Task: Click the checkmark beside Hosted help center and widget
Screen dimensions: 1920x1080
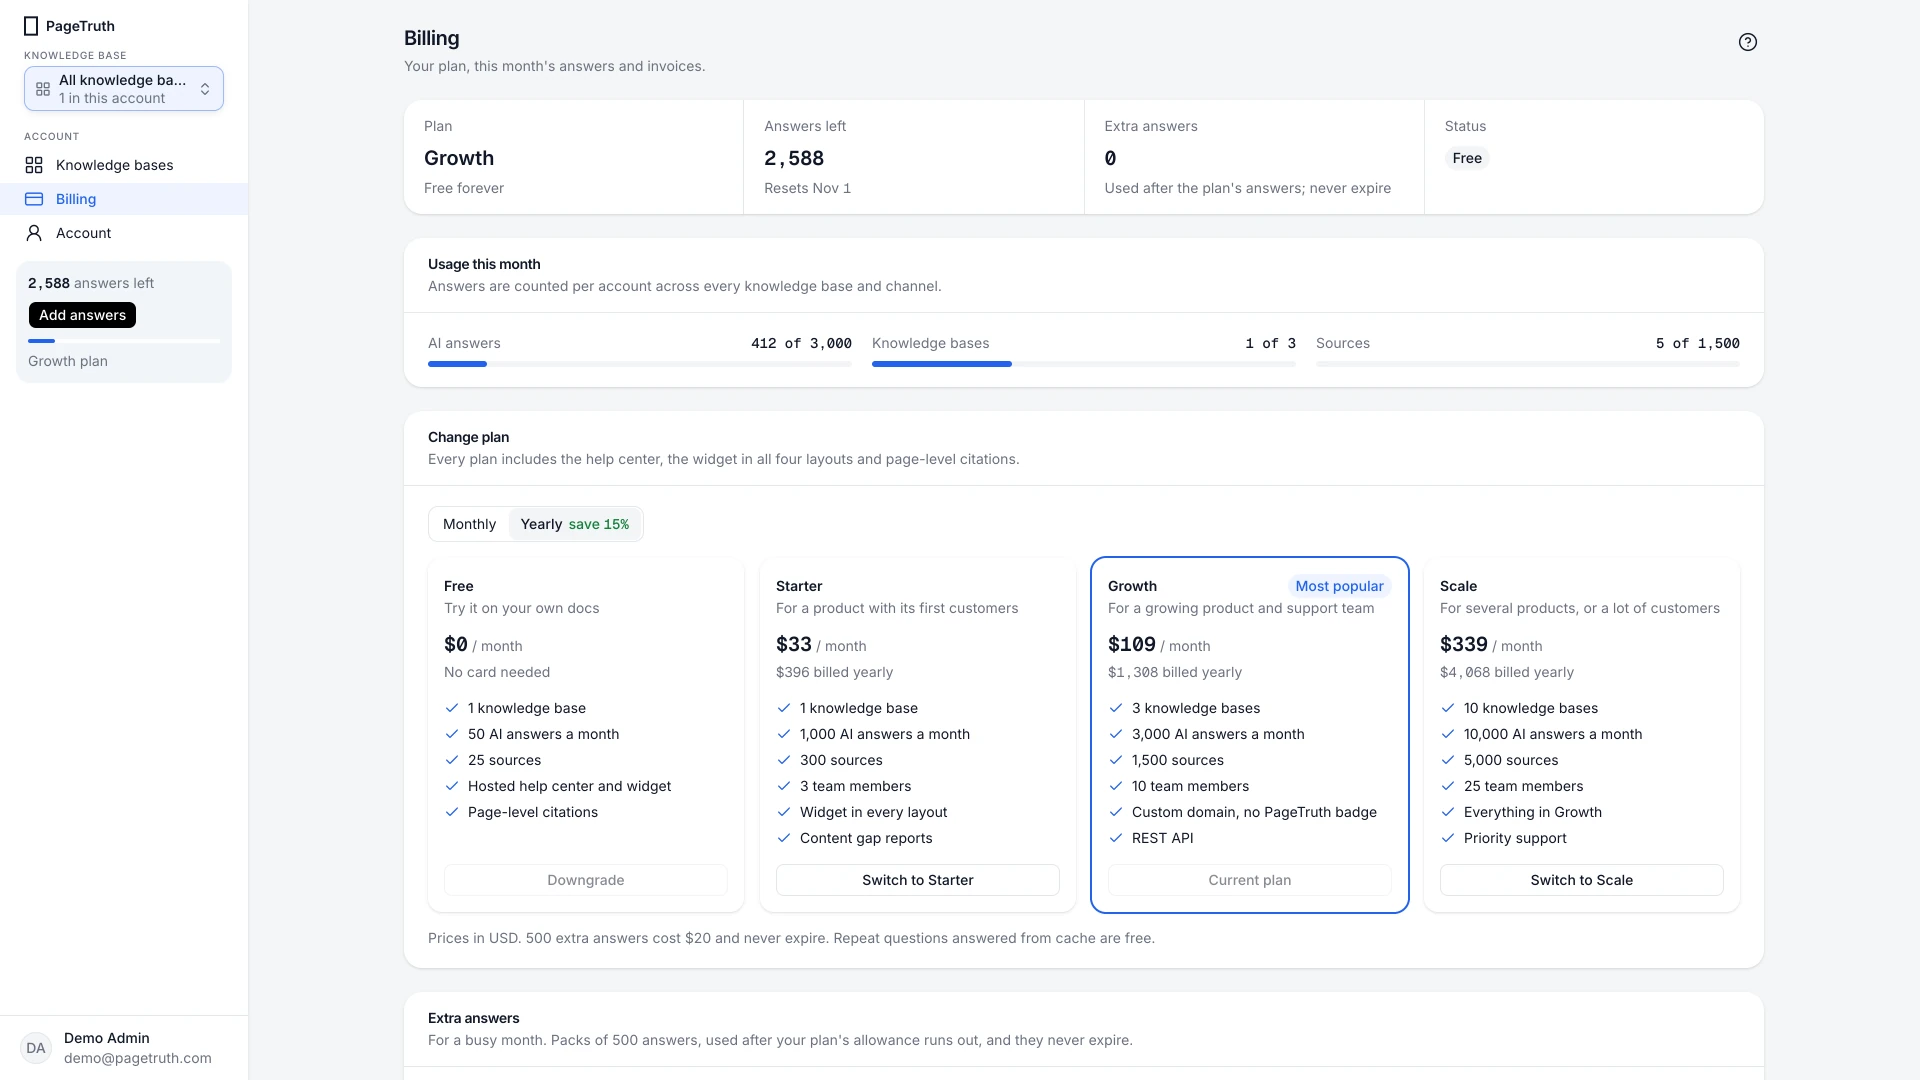Action: pyautogui.click(x=452, y=786)
